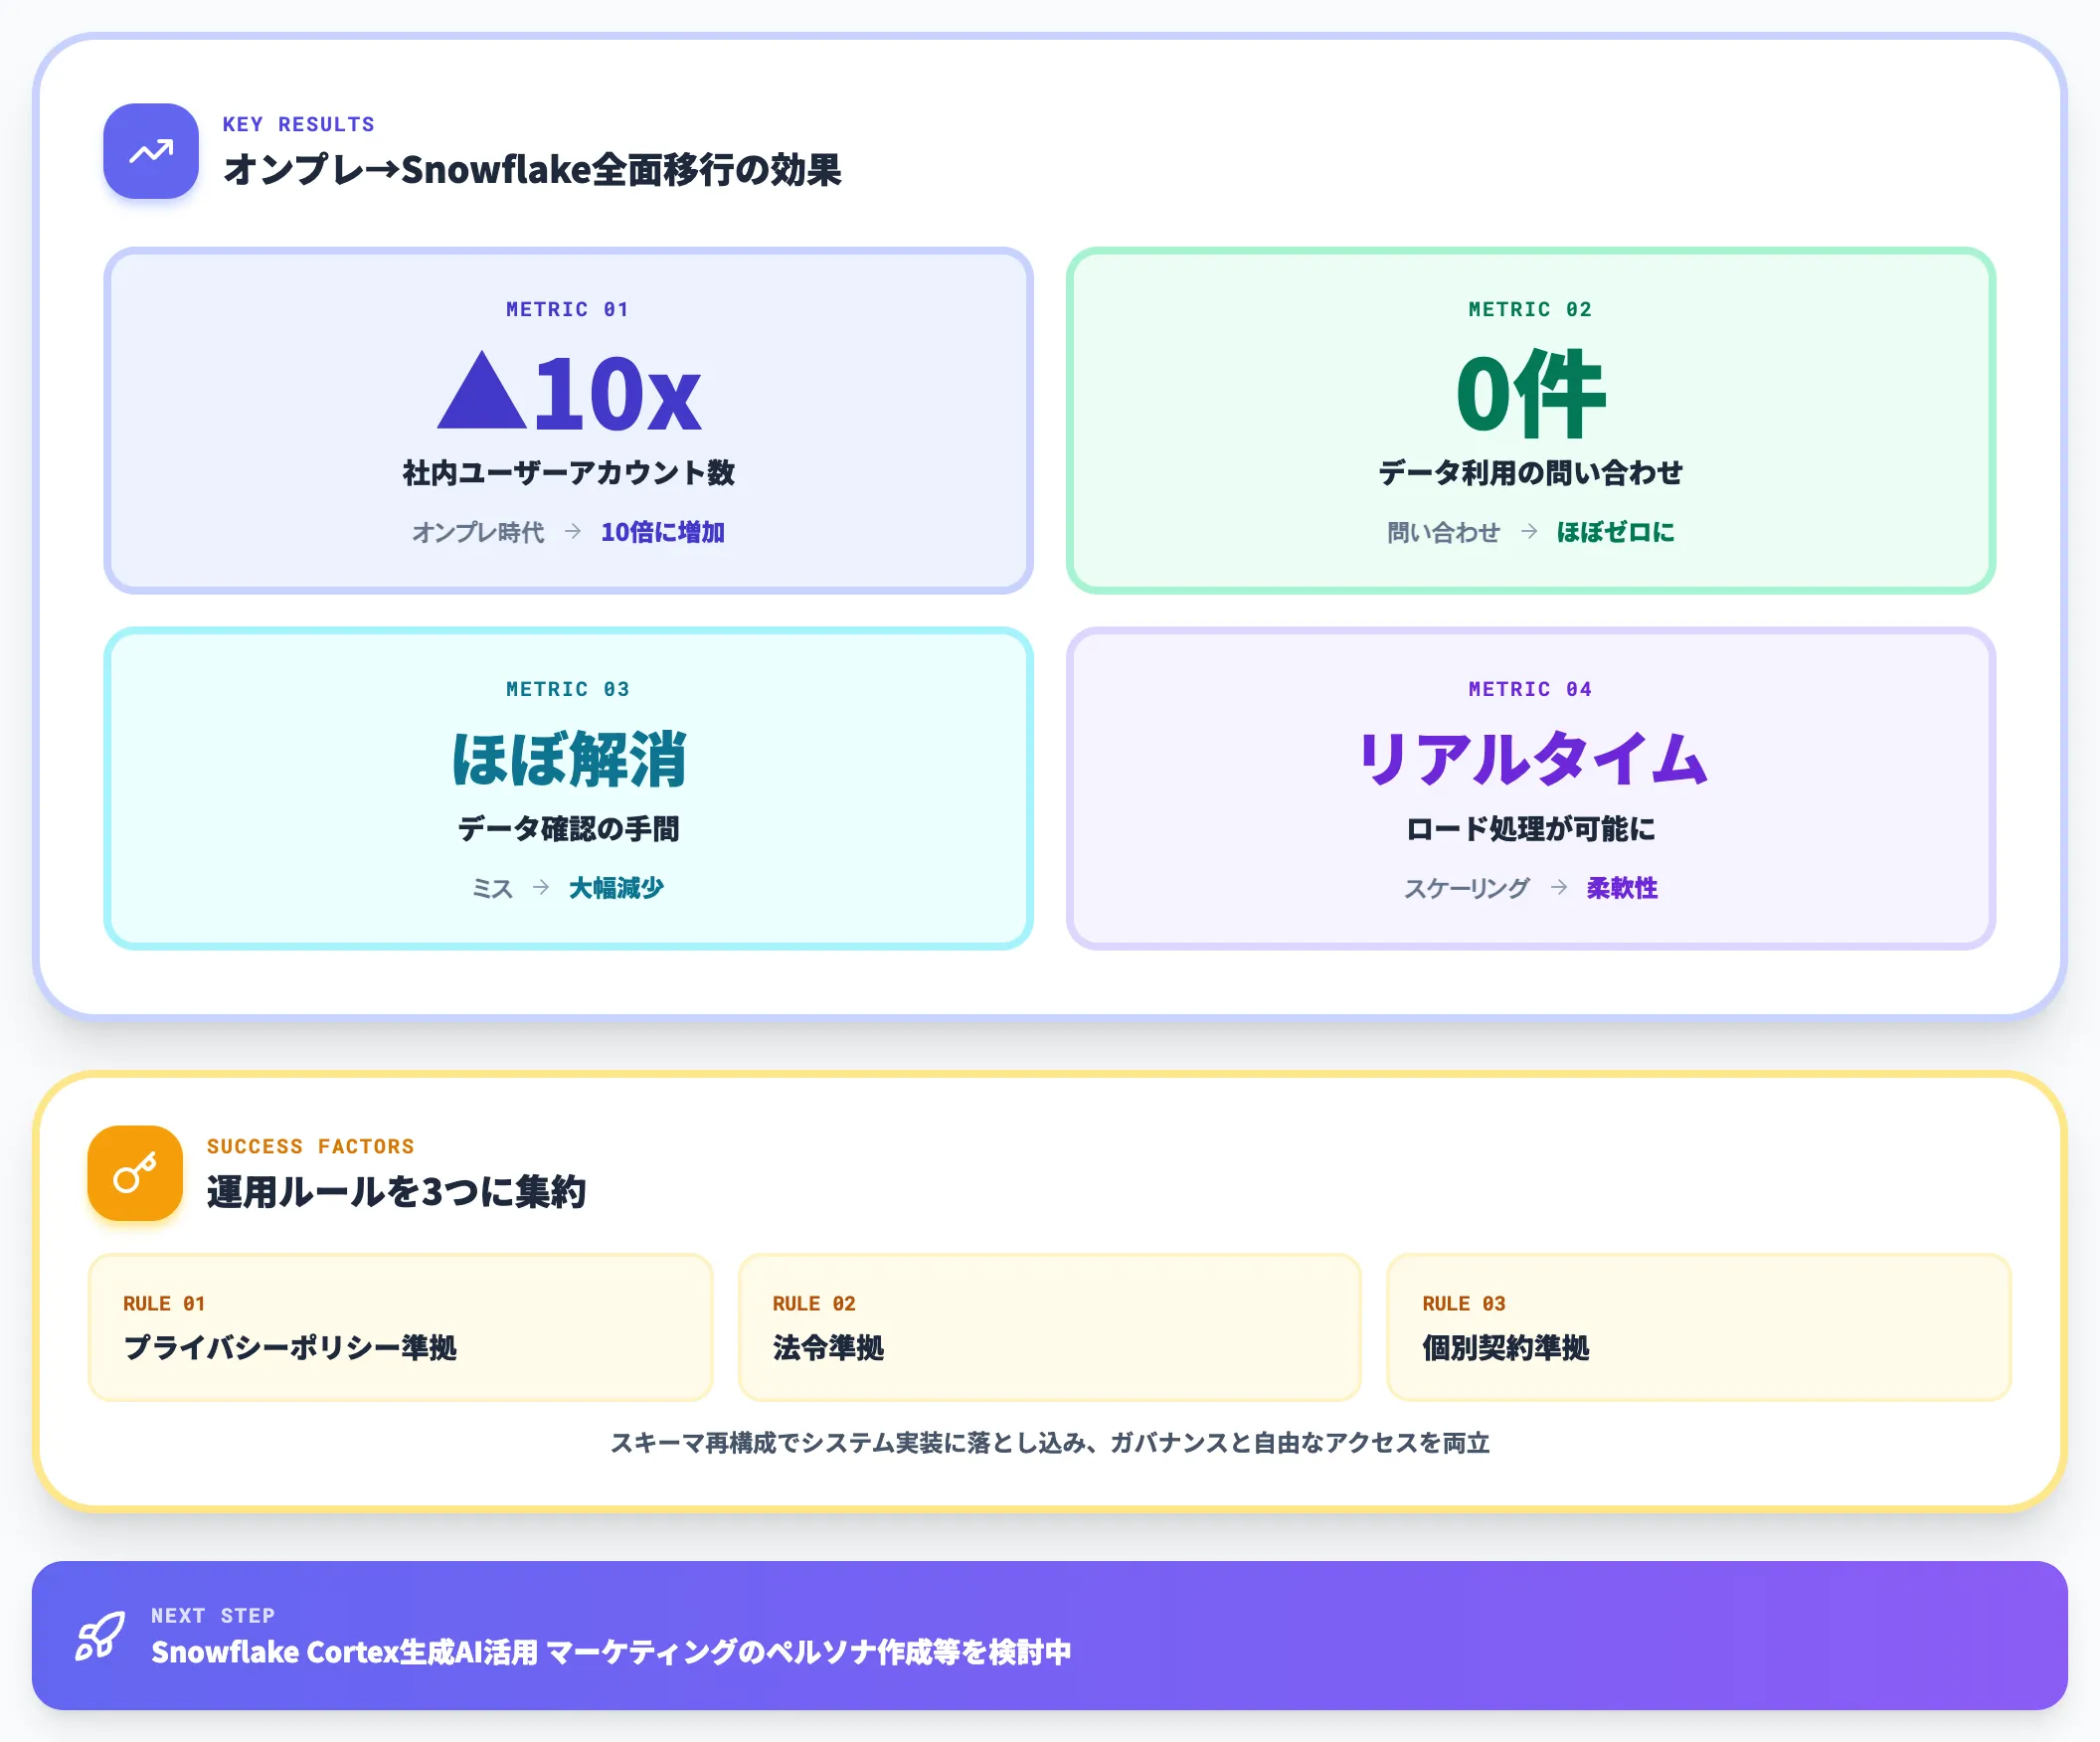Image resolution: width=2100 pixels, height=1742 pixels.
Task: Click the heading オンプレ→Snowflake全面移行の効果
Action: pos(532,170)
